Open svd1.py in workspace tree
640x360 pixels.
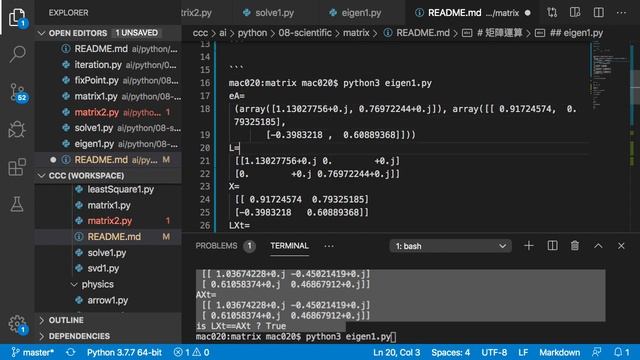coord(108,268)
